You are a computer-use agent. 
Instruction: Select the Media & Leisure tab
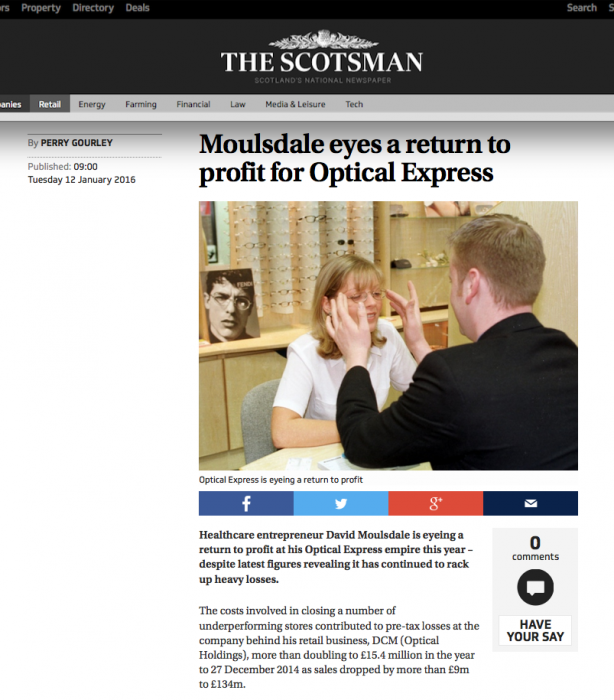295,104
